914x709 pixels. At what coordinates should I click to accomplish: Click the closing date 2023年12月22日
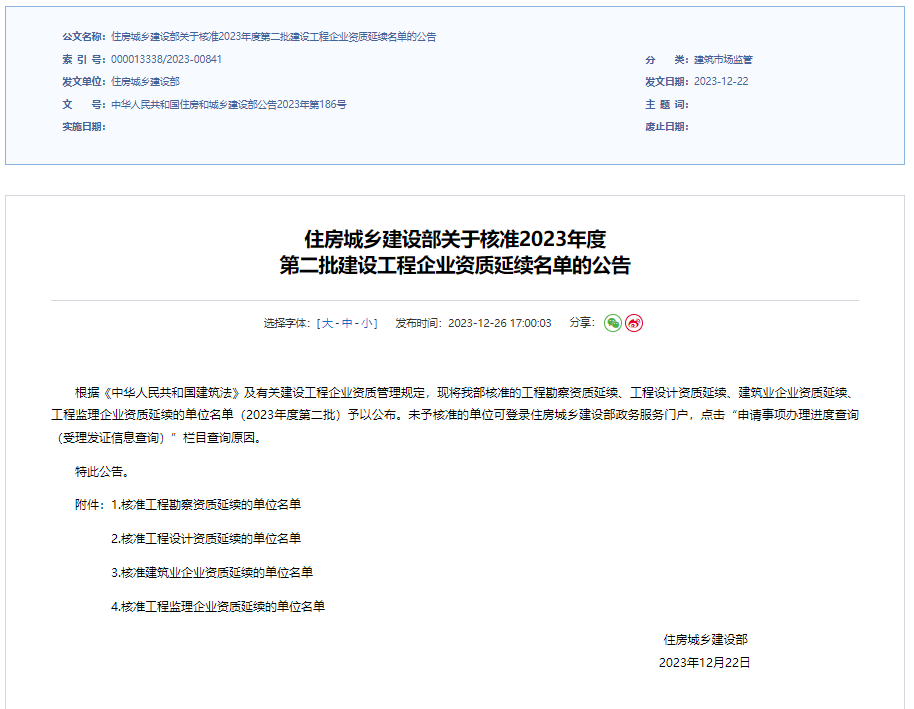tap(704, 662)
